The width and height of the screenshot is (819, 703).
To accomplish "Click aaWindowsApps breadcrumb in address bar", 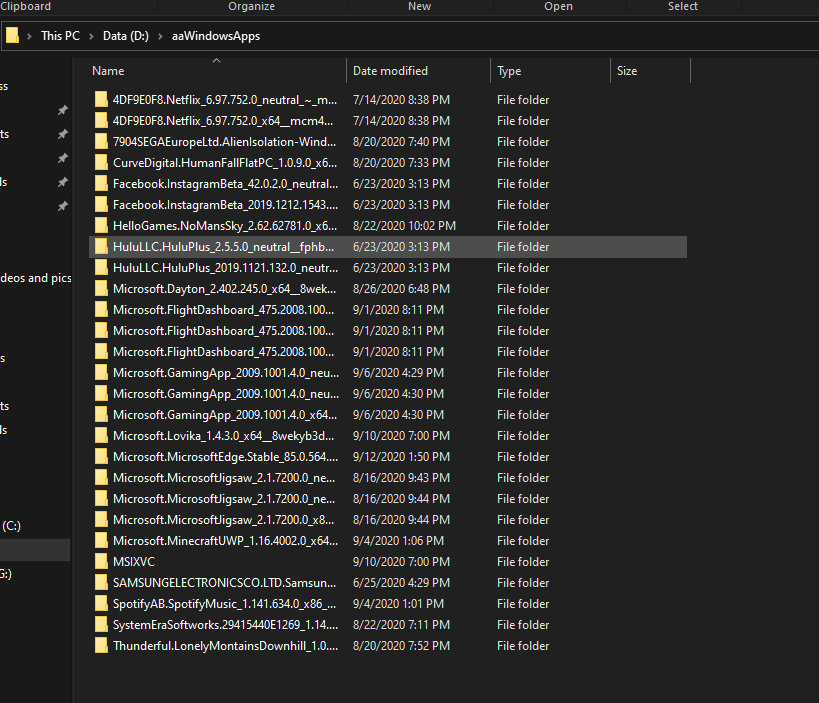I will (x=216, y=36).
